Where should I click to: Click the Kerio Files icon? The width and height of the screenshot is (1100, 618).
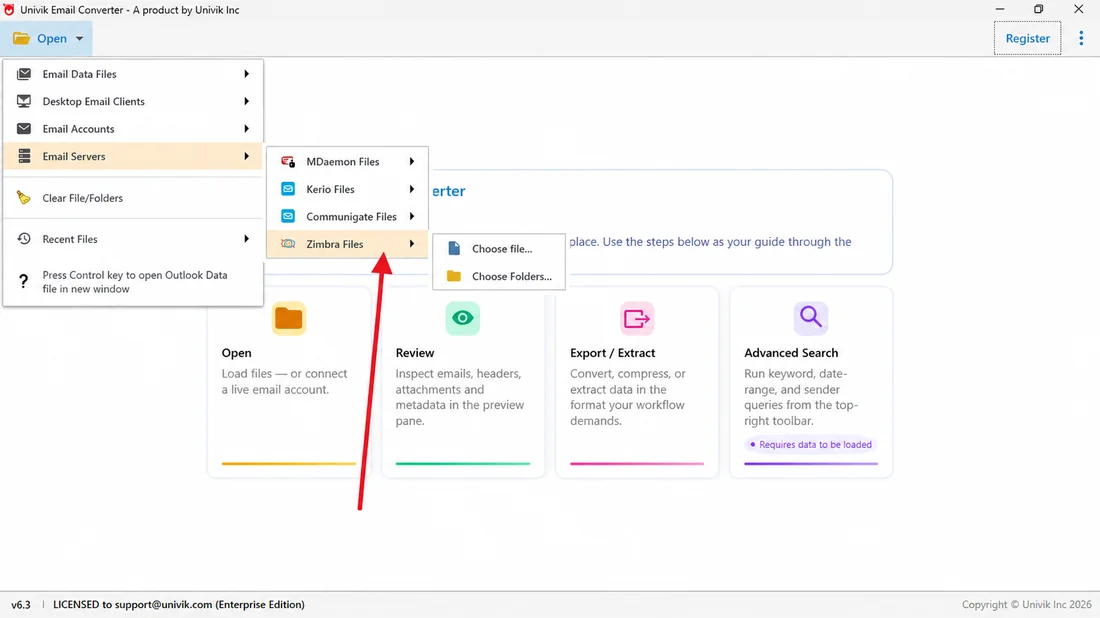(x=288, y=189)
